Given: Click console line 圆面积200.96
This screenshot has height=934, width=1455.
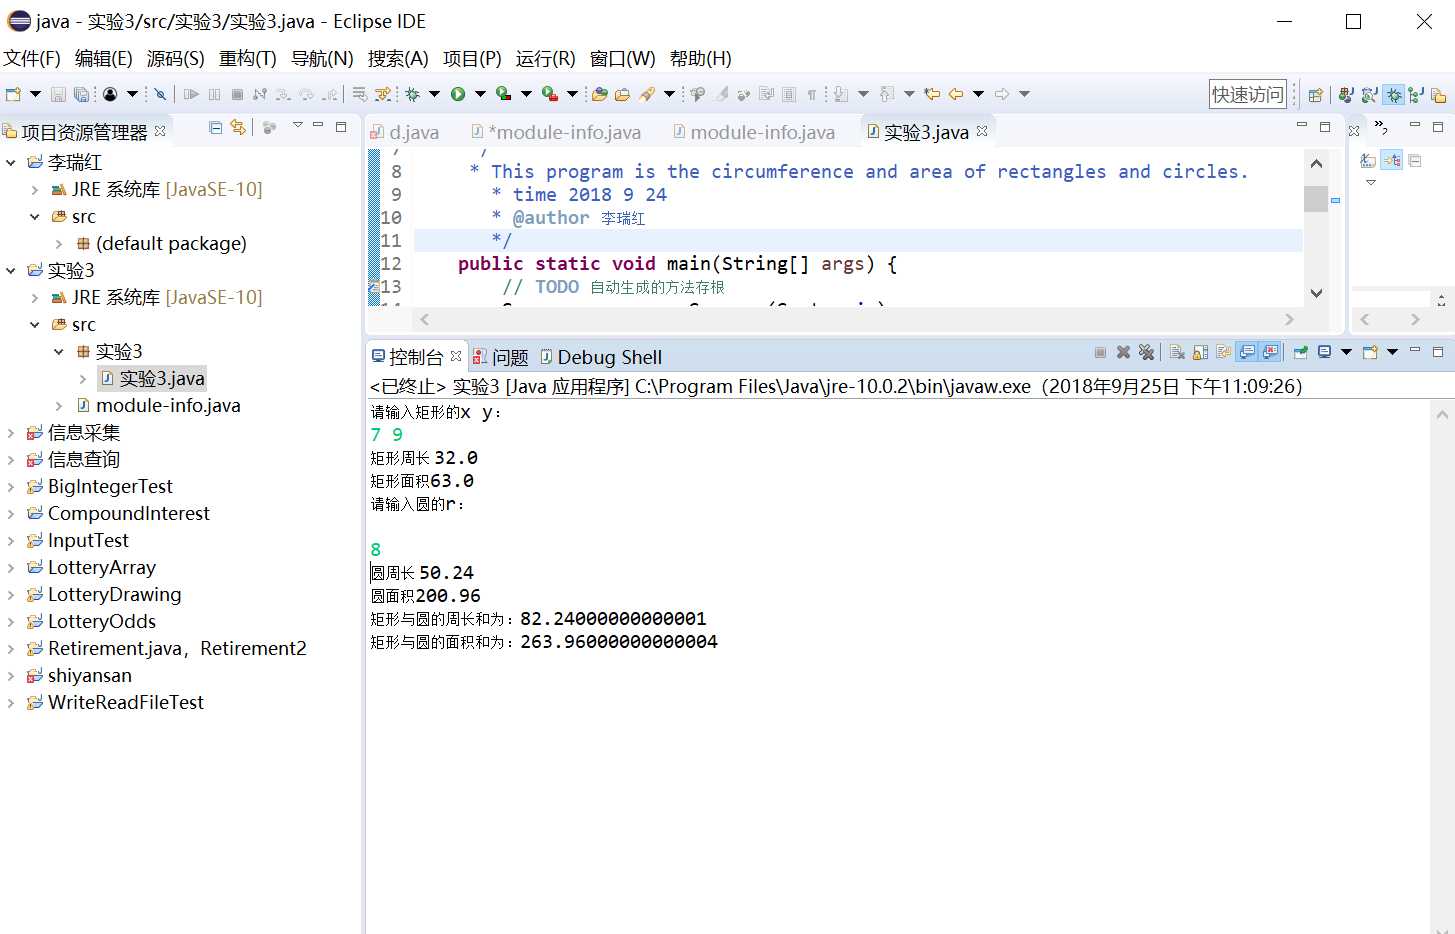Looking at the screenshot, I should (426, 595).
